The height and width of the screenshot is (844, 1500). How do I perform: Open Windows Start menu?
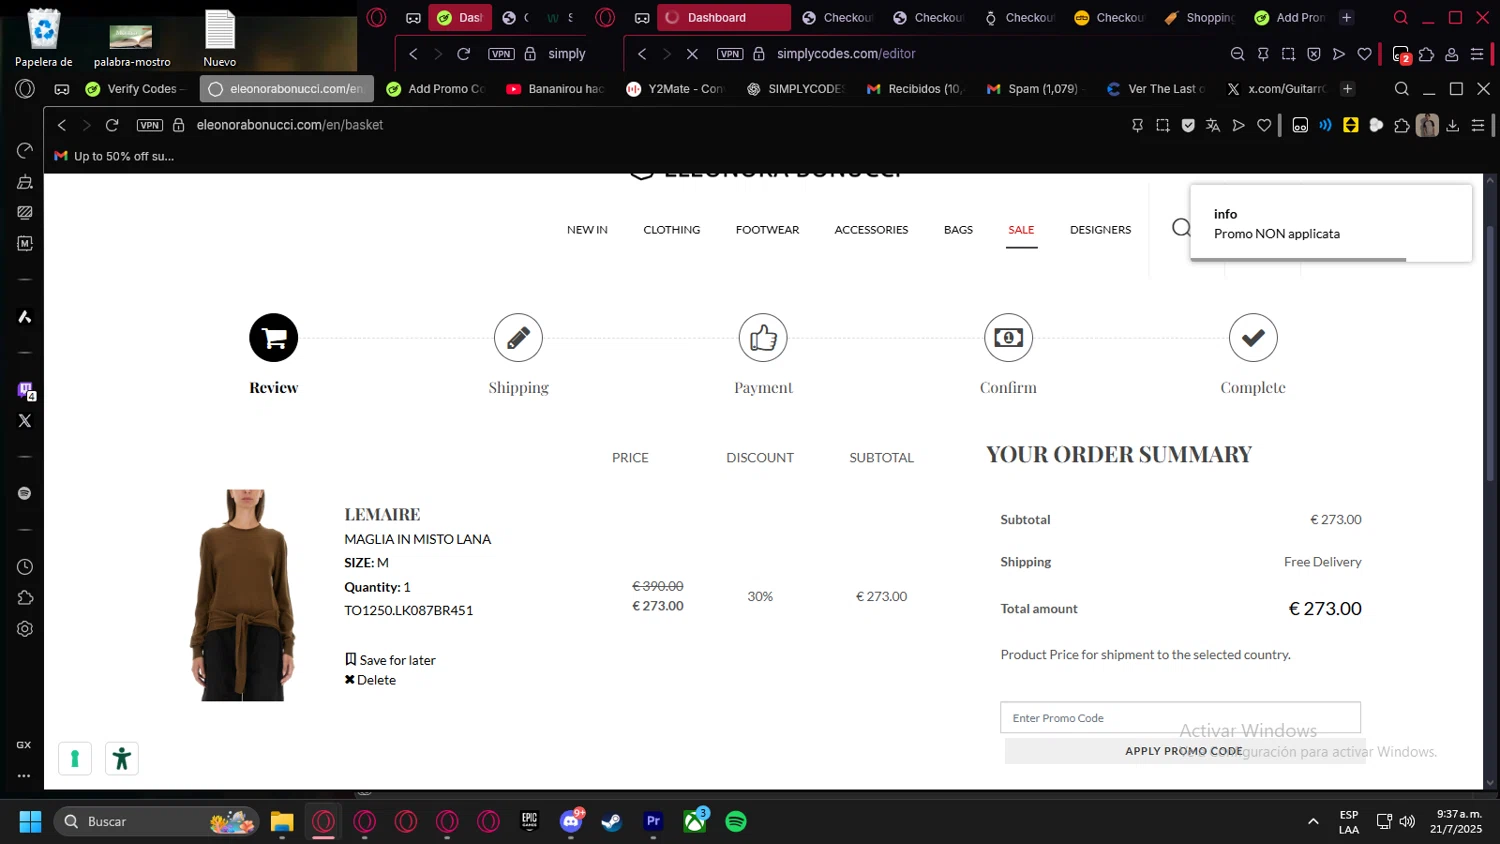[x=30, y=822]
